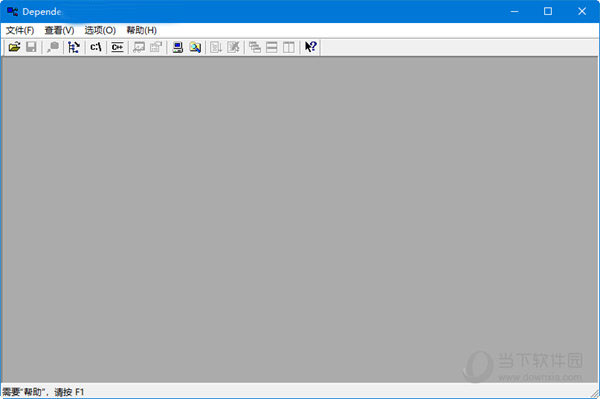Open the 选项(O) menu
The height and width of the screenshot is (399, 600).
(100, 30)
